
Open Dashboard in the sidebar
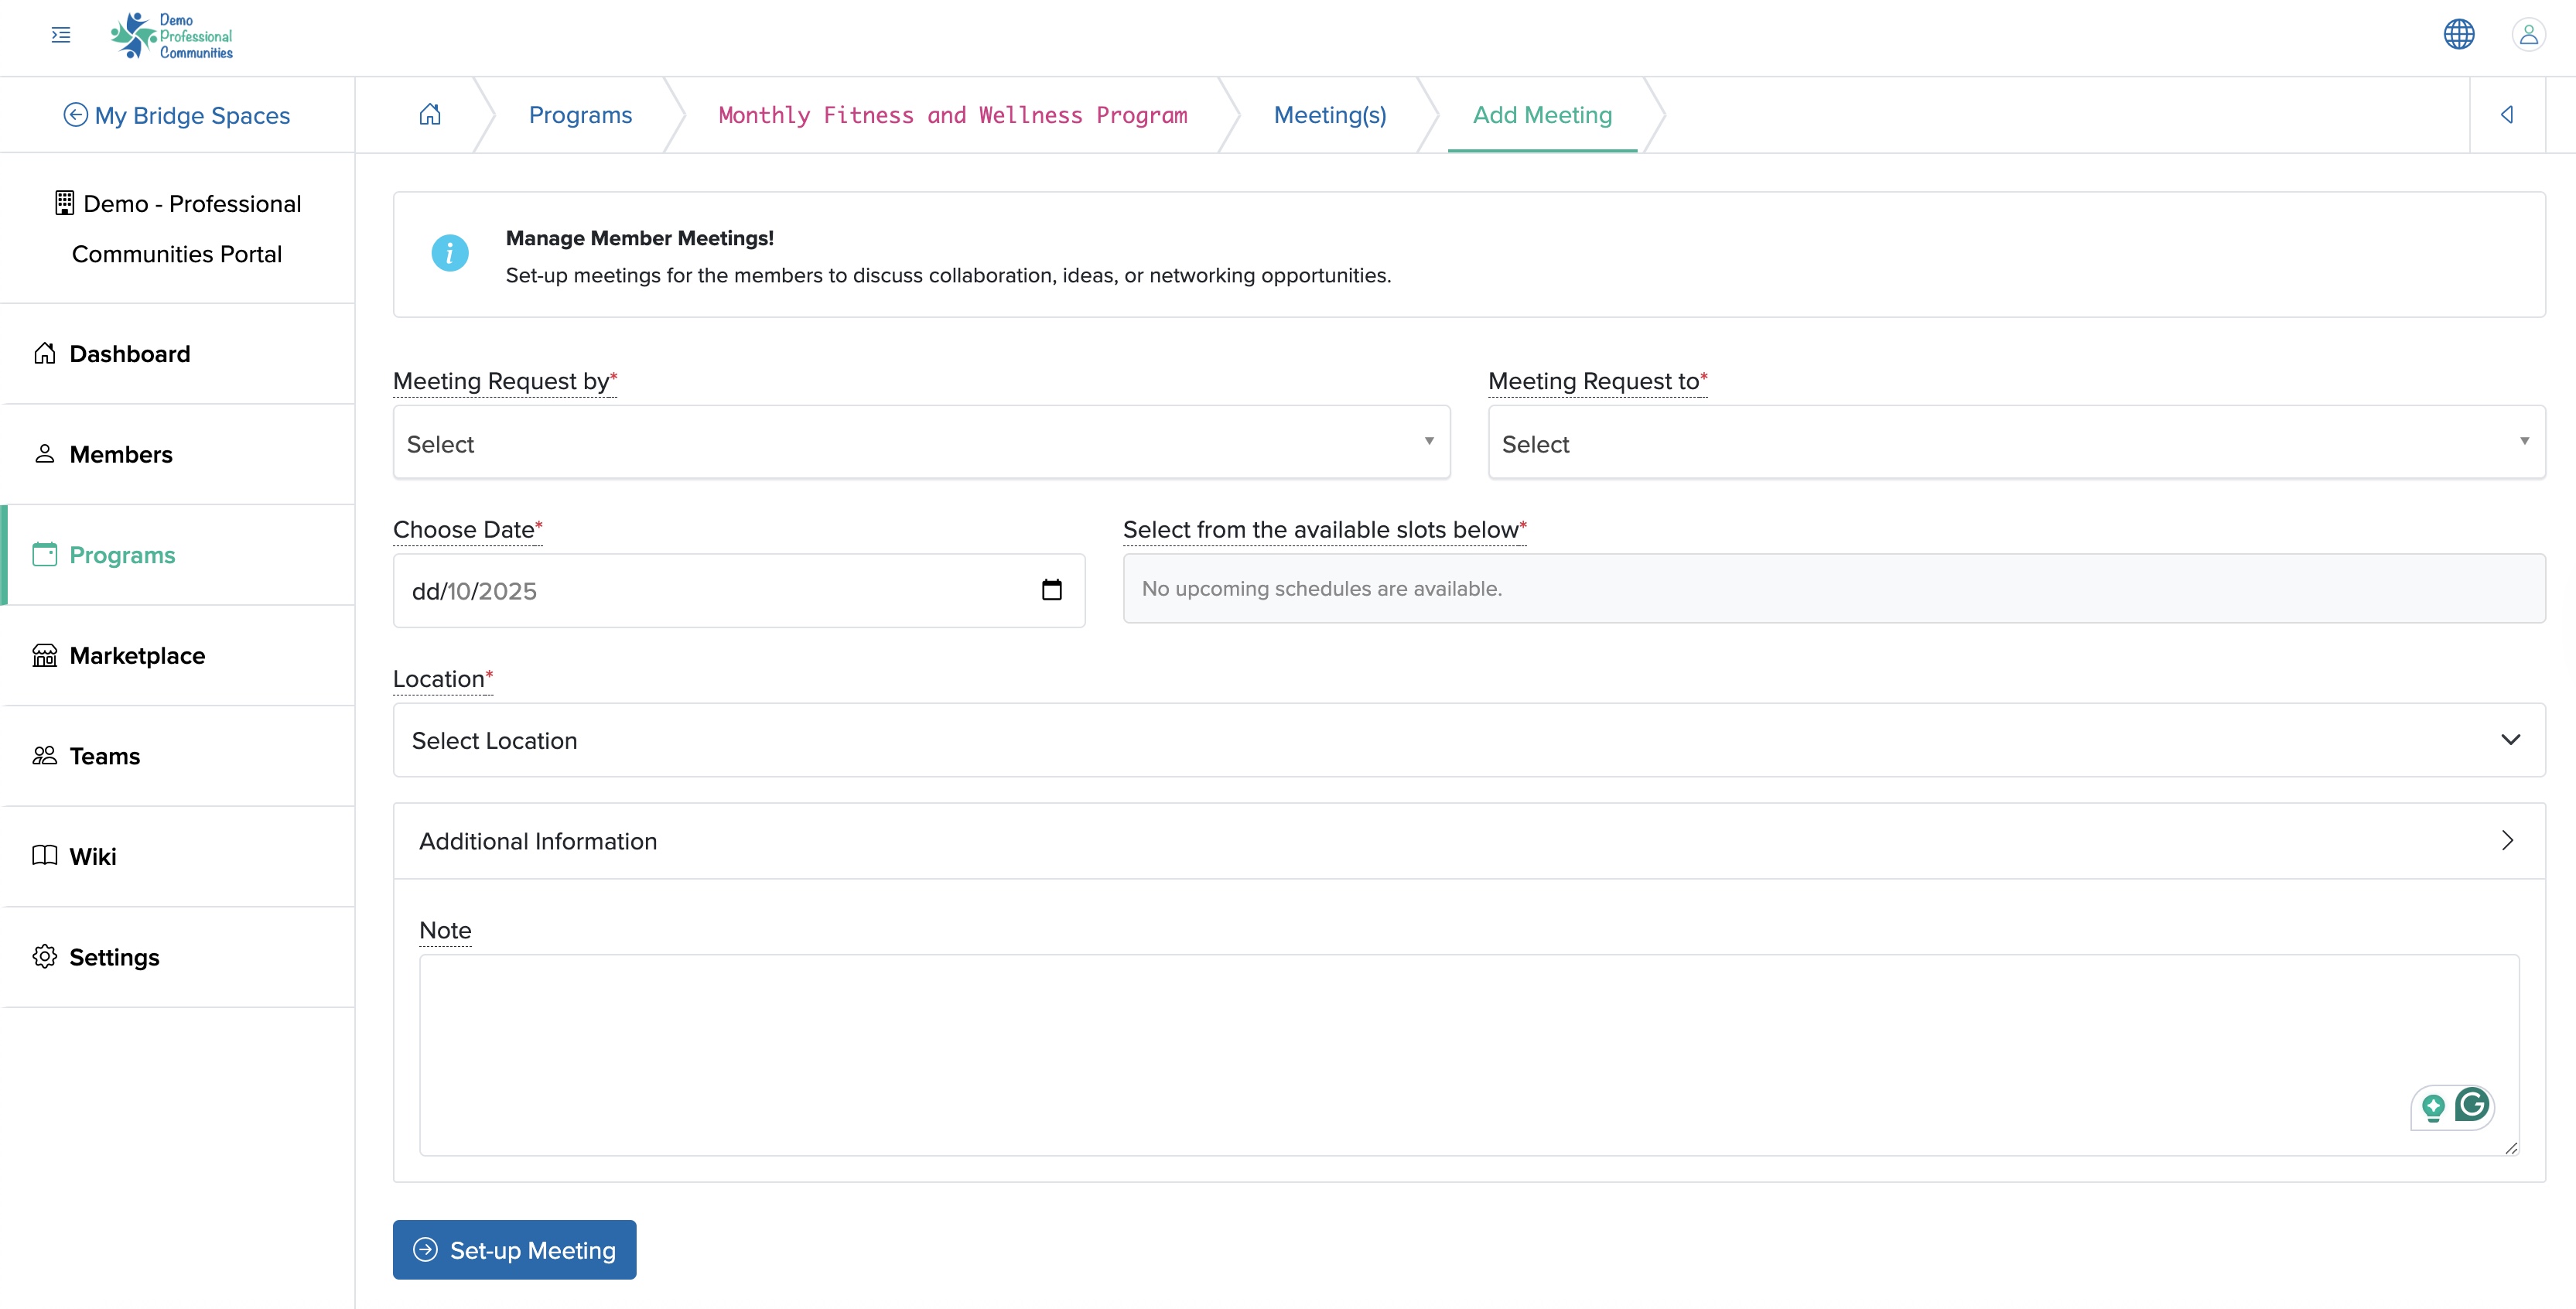coord(179,354)
